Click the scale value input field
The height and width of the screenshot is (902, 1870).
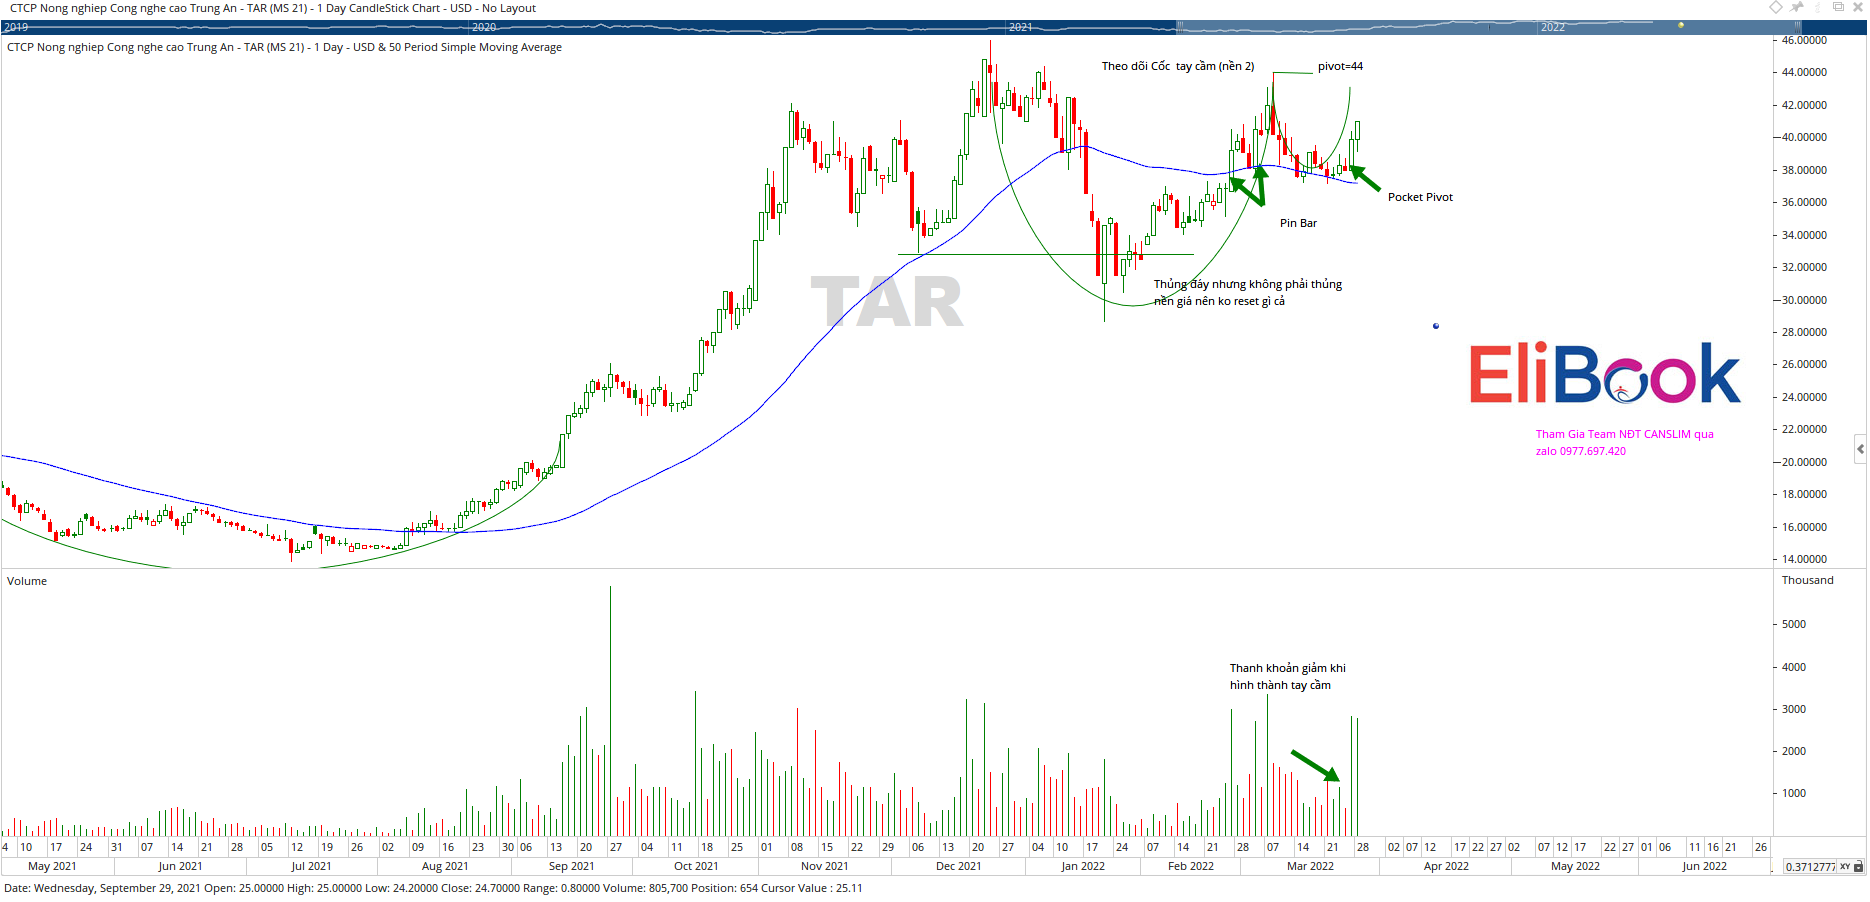click(1809, 867)
